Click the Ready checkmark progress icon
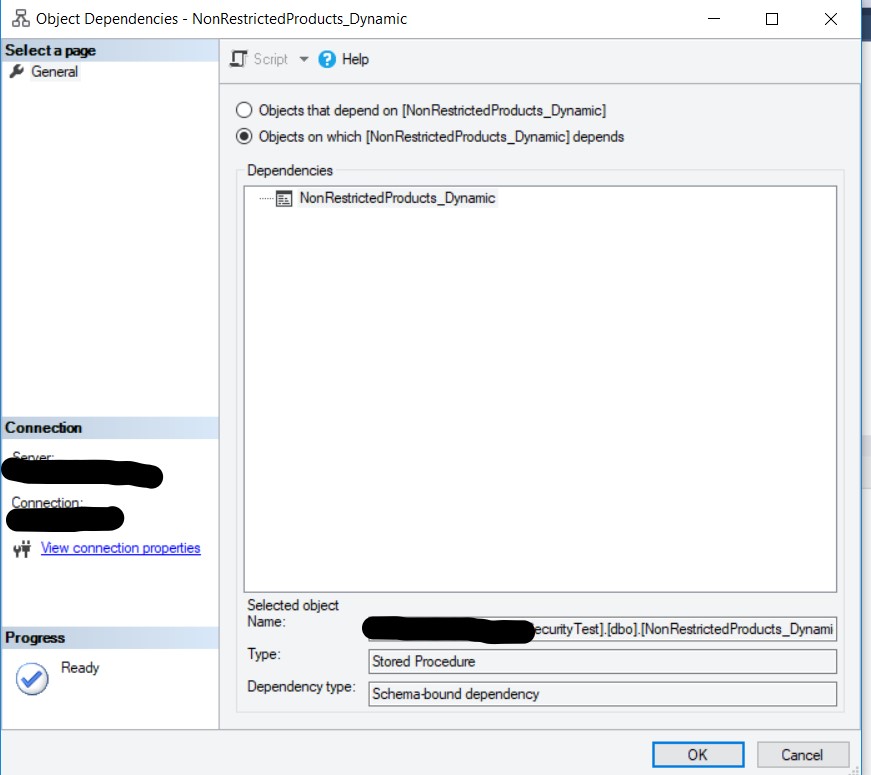 (32, 679)
